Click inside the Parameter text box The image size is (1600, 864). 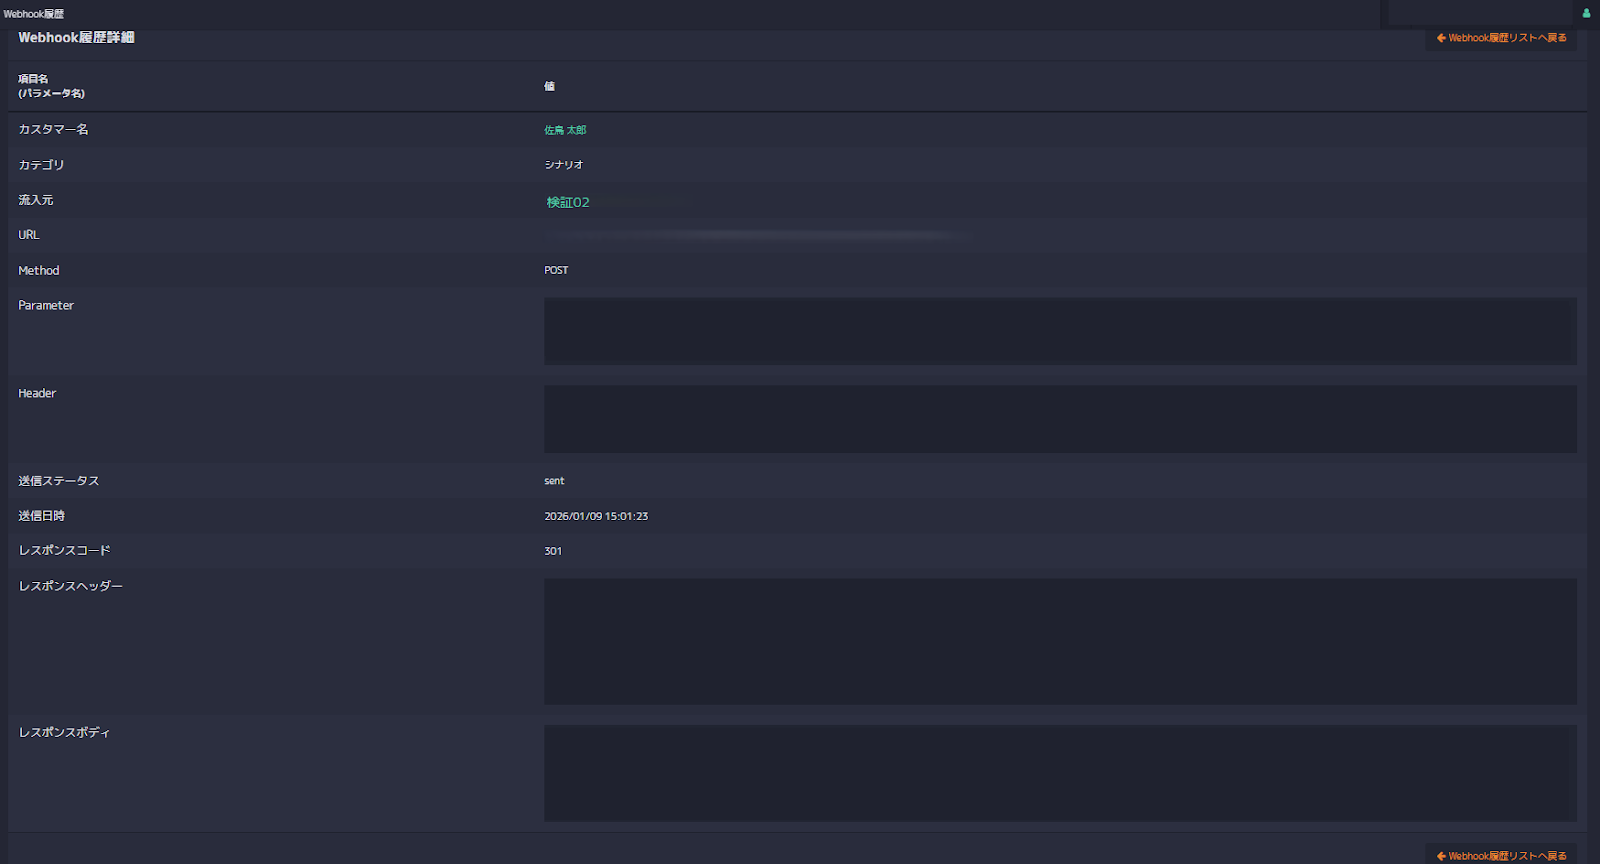(1060, 331)
